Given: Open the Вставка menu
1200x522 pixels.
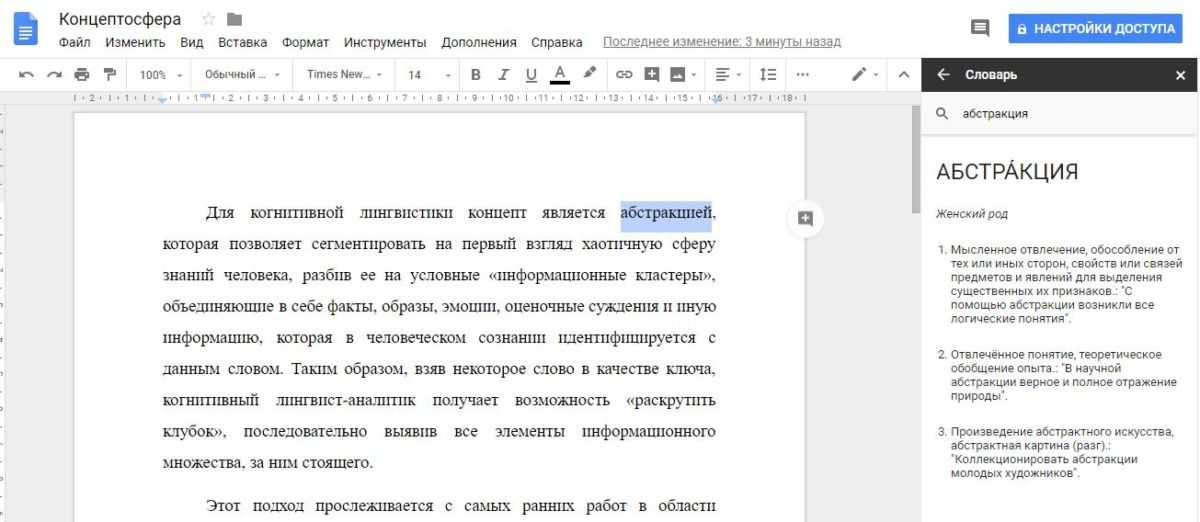Looking at the screenshot, I should tap(242, 42).
